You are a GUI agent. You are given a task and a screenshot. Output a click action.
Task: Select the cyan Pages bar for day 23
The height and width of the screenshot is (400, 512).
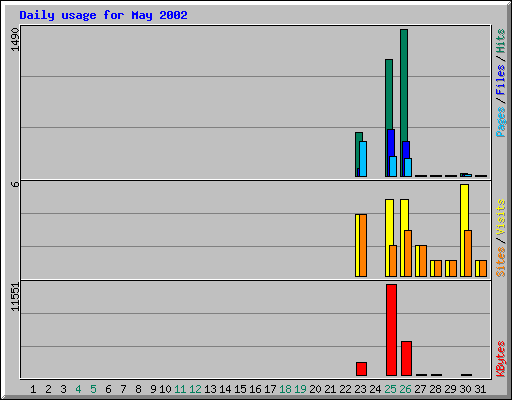pyautogui.click(x=363, y=159)
